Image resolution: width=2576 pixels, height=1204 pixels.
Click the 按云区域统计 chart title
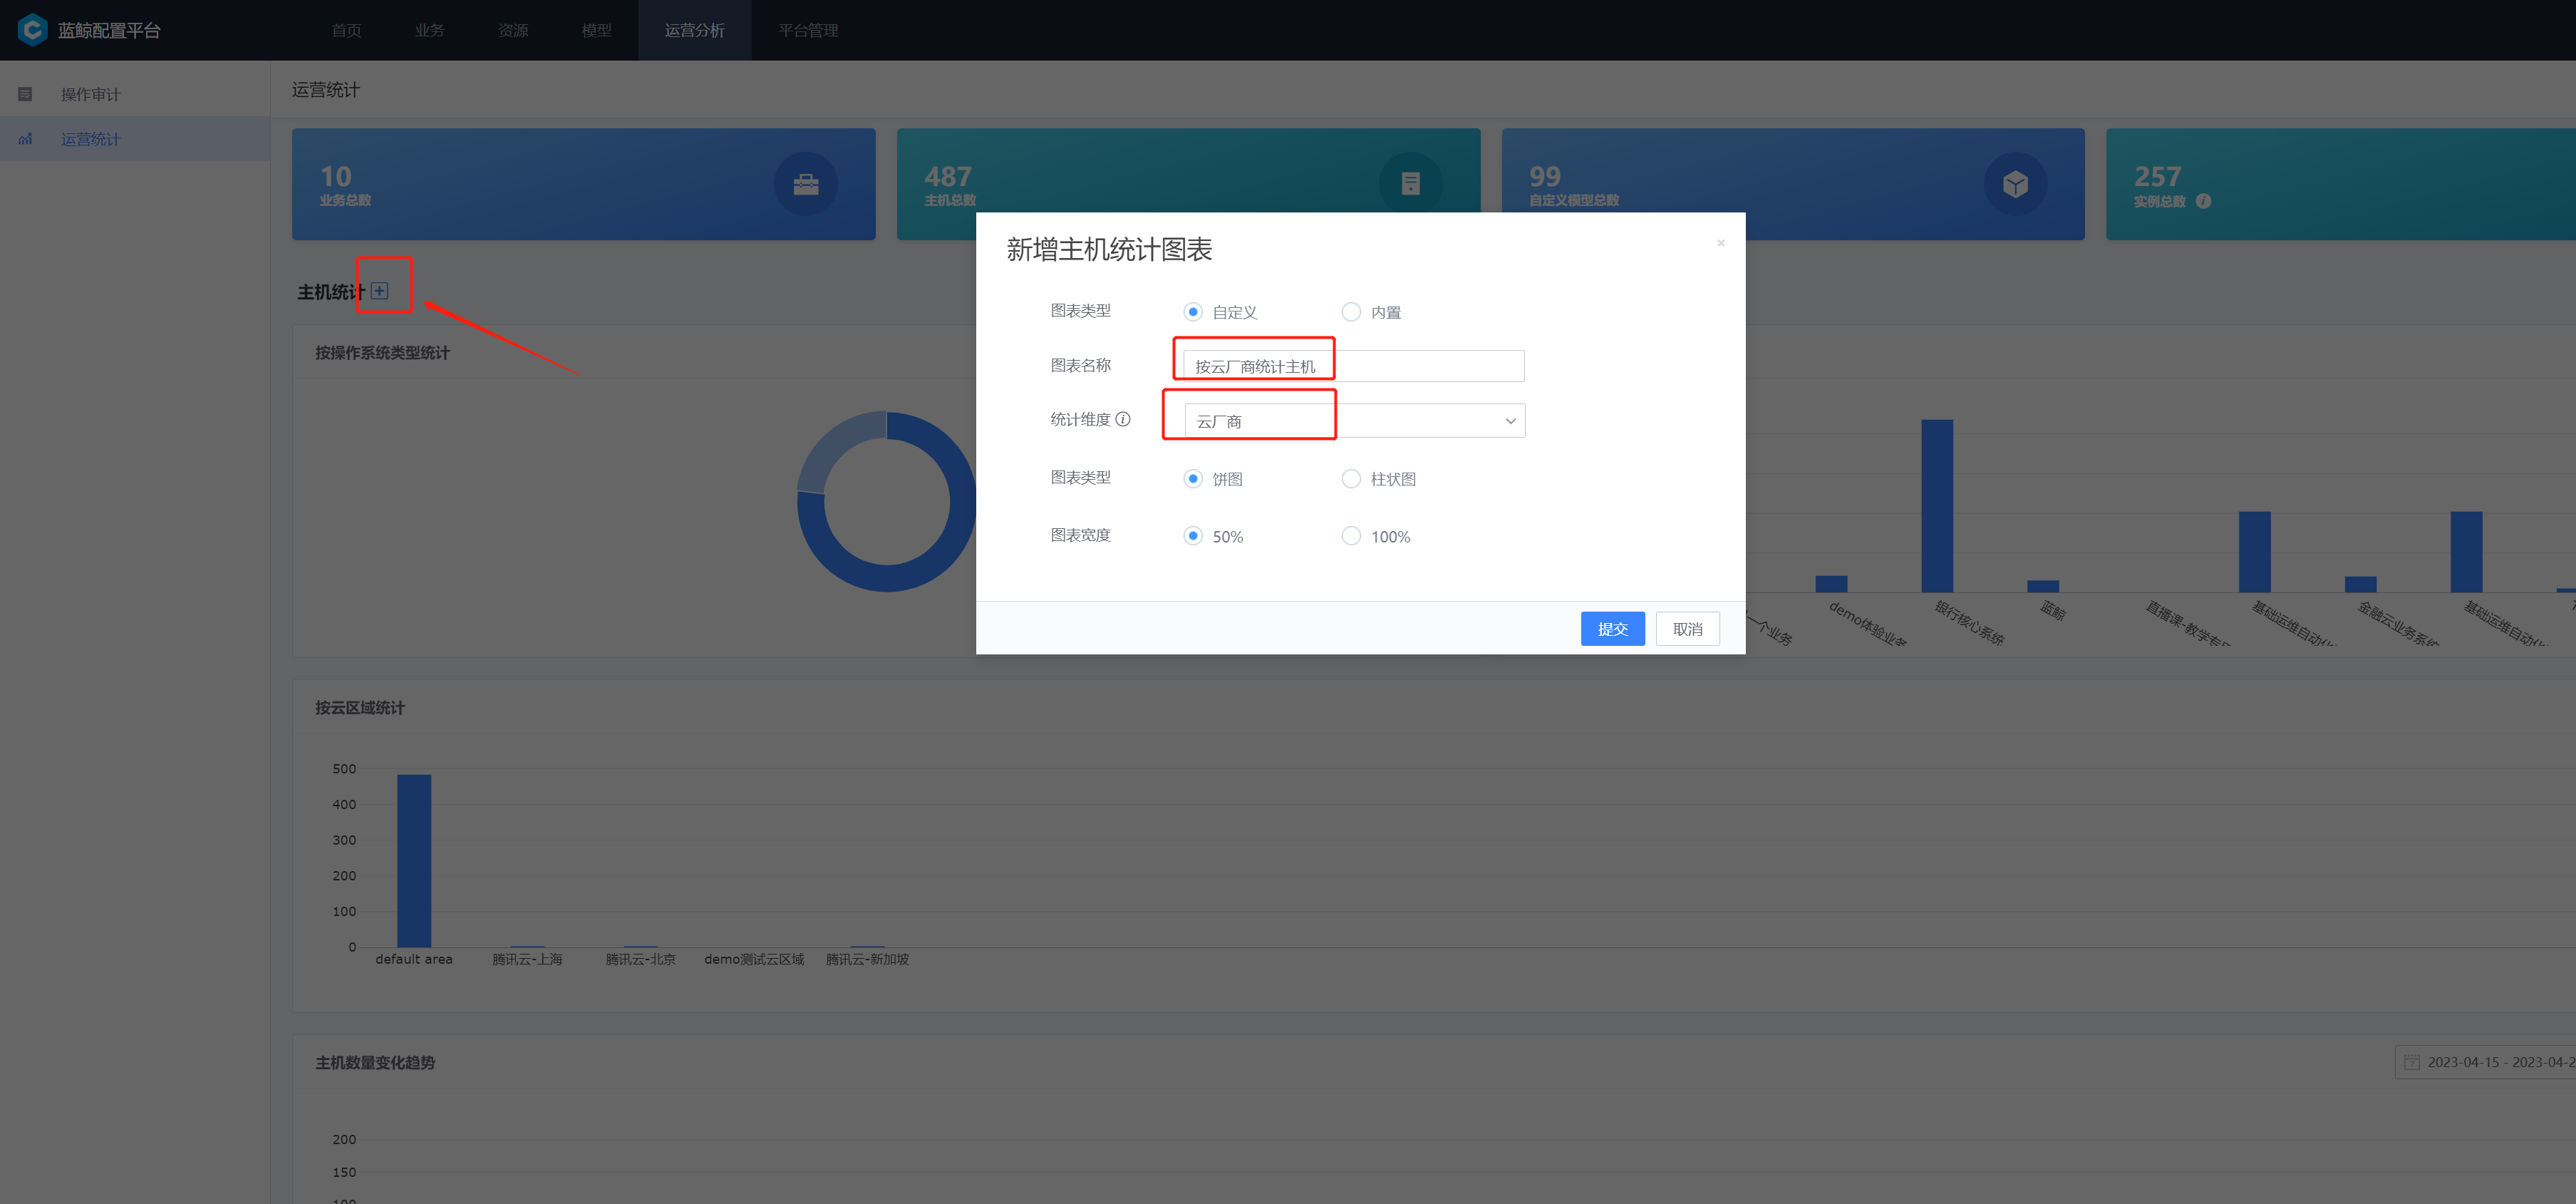coord(360,708)
